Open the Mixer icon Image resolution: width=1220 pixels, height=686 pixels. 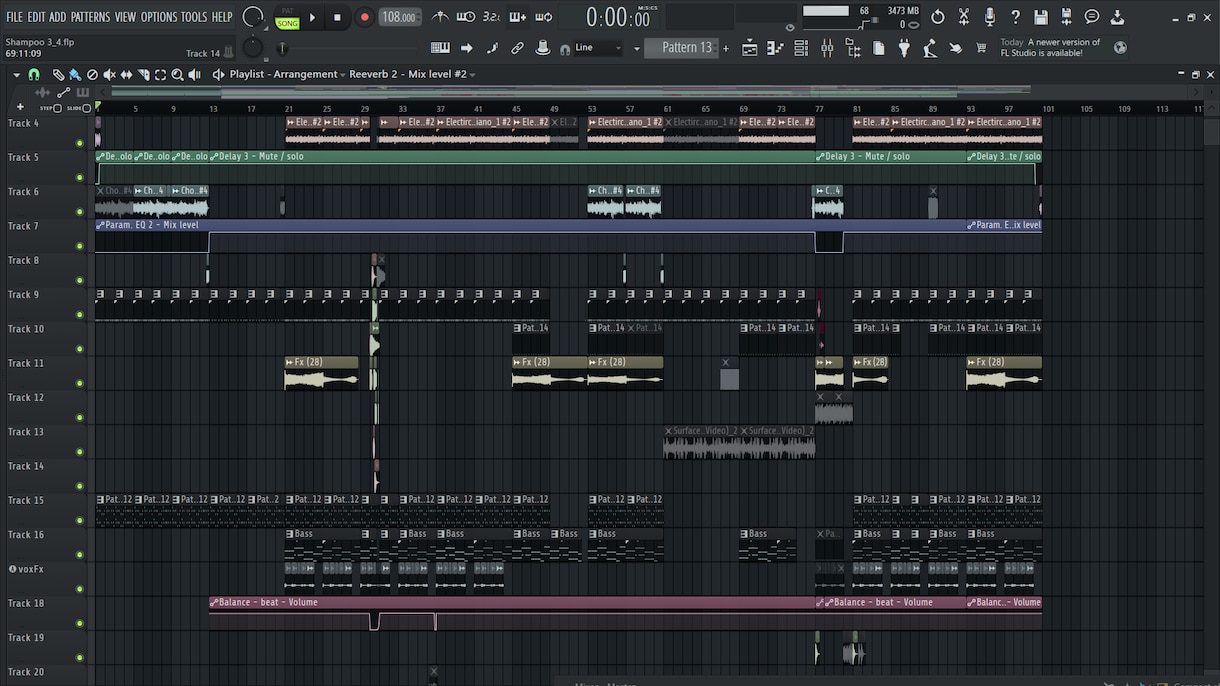coord(827,48)
